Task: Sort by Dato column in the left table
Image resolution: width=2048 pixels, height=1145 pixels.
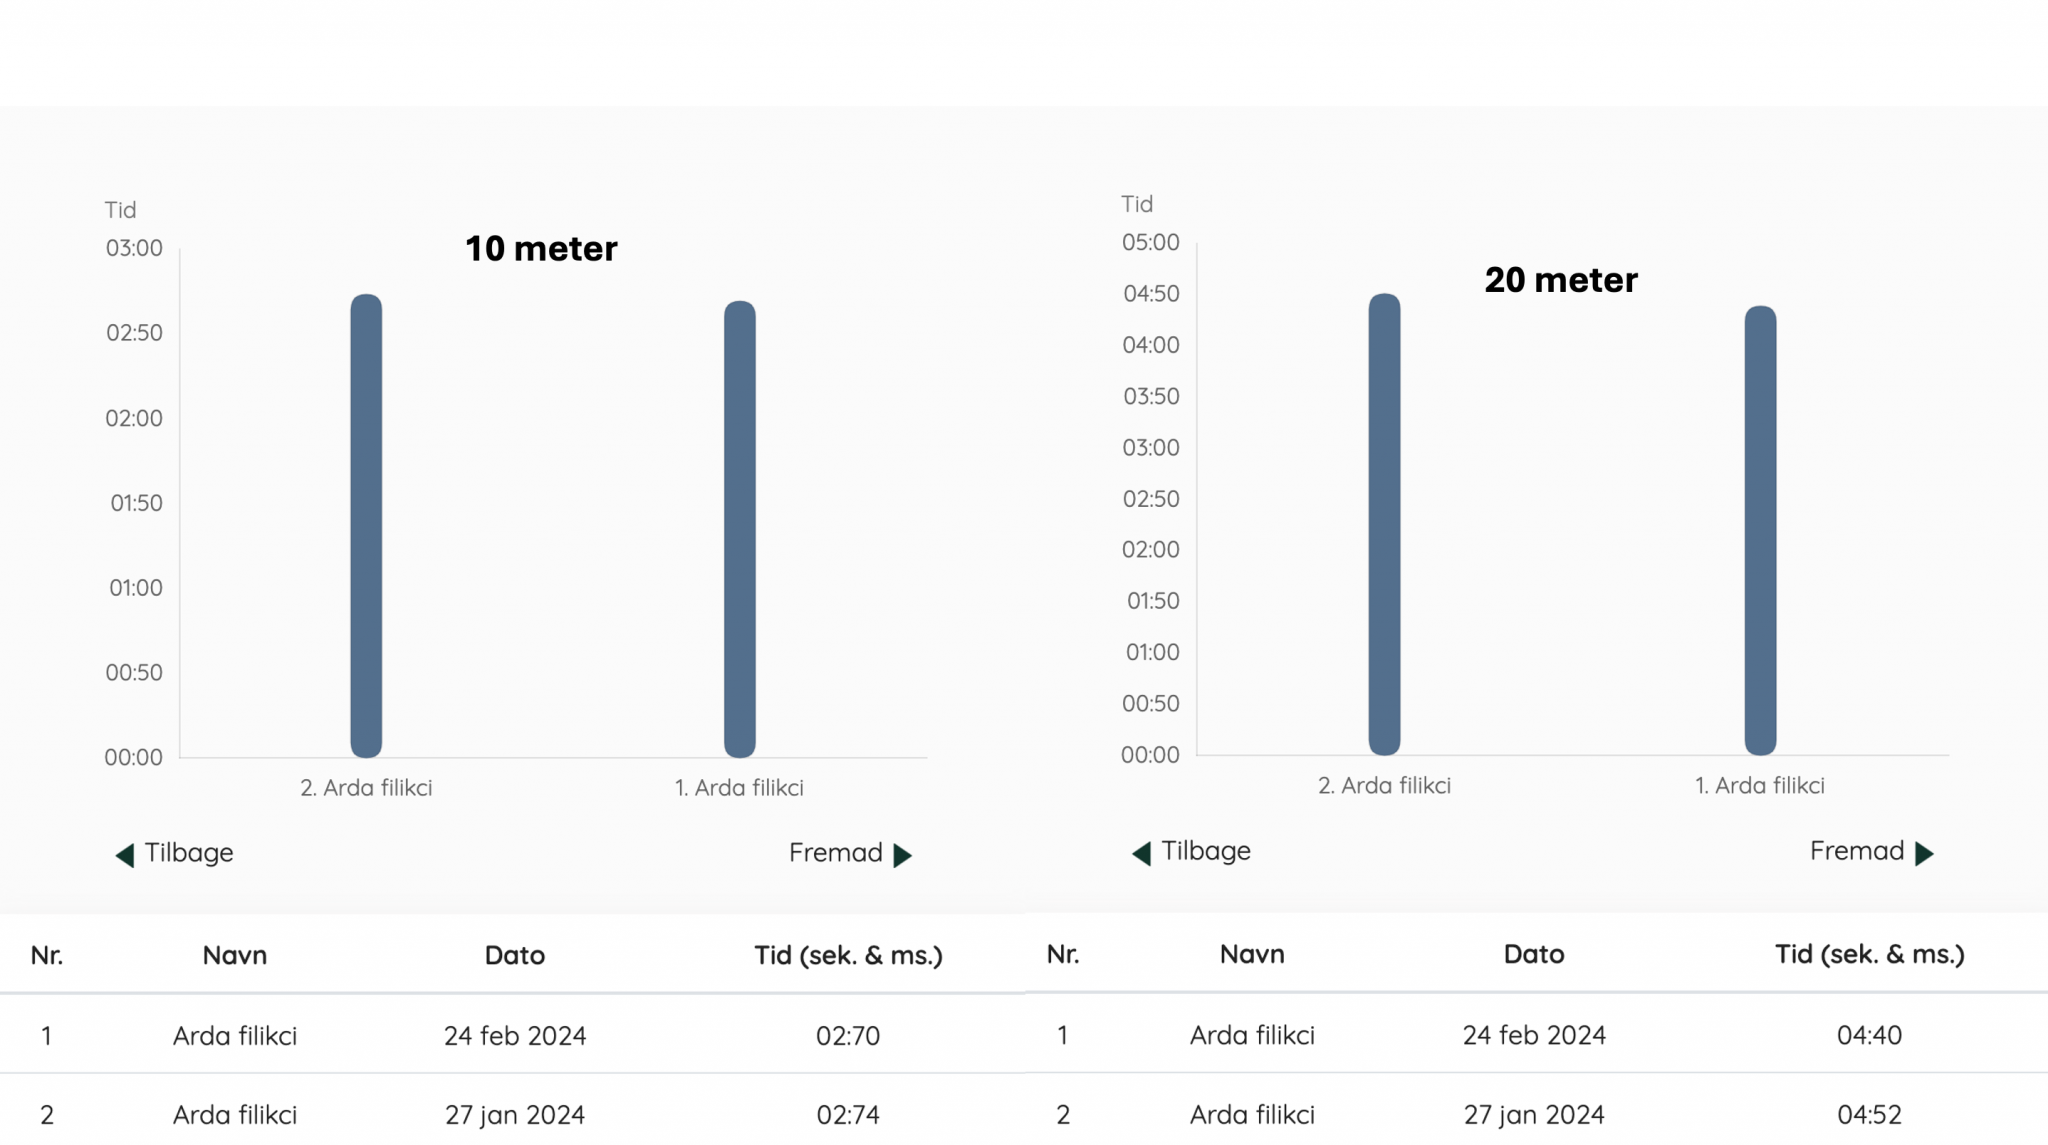Action: click(x=515, y=955)
